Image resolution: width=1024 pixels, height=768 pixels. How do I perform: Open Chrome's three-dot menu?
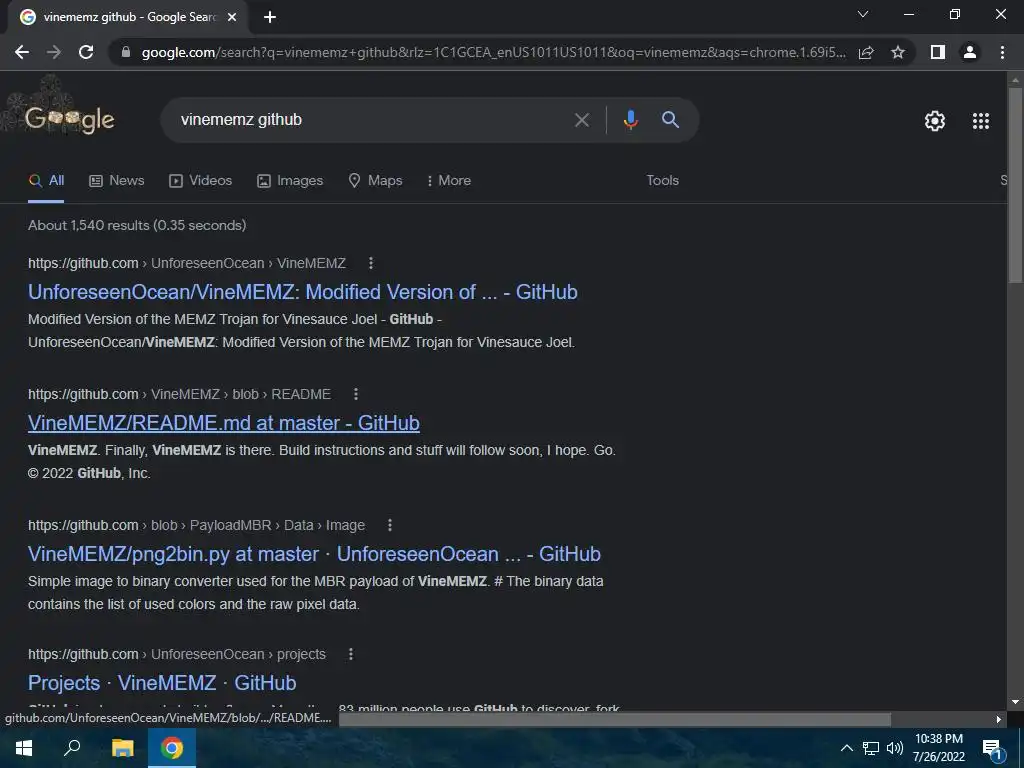pyautogui.click(x=1002, y=52)
